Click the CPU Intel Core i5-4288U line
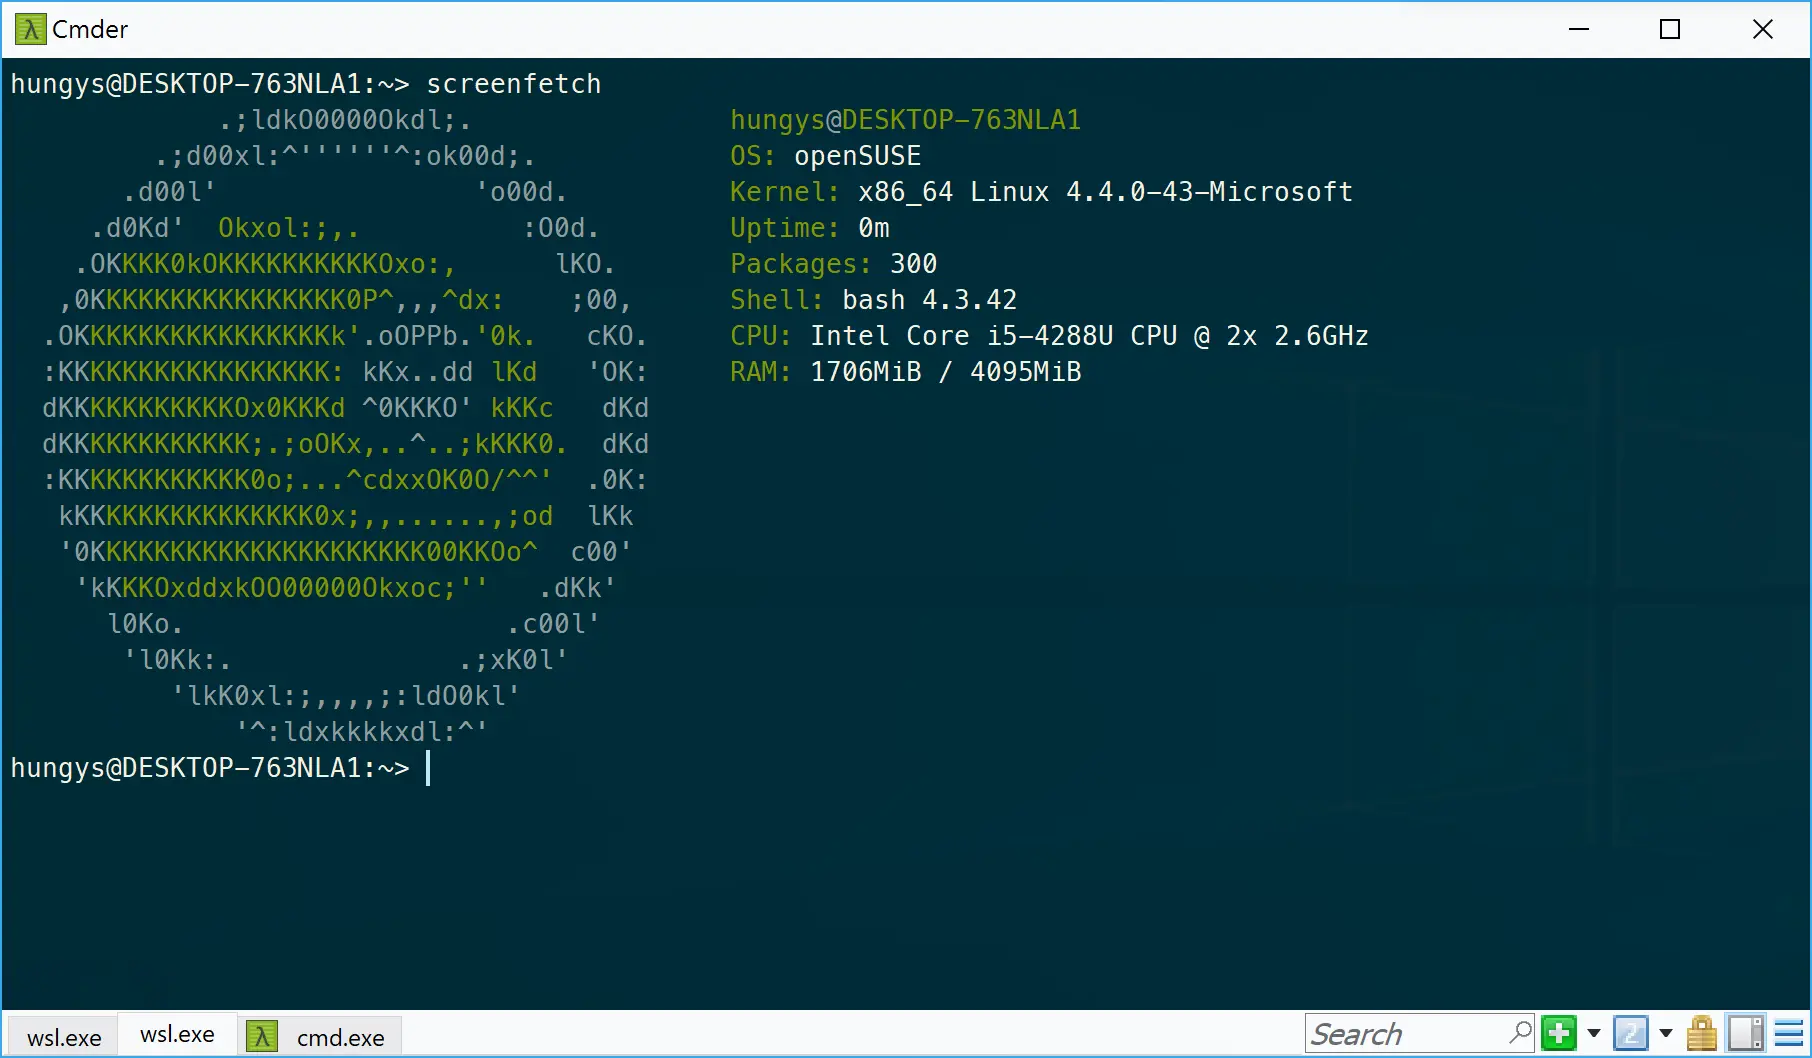The image size is (1812, 1058). 1050,336
